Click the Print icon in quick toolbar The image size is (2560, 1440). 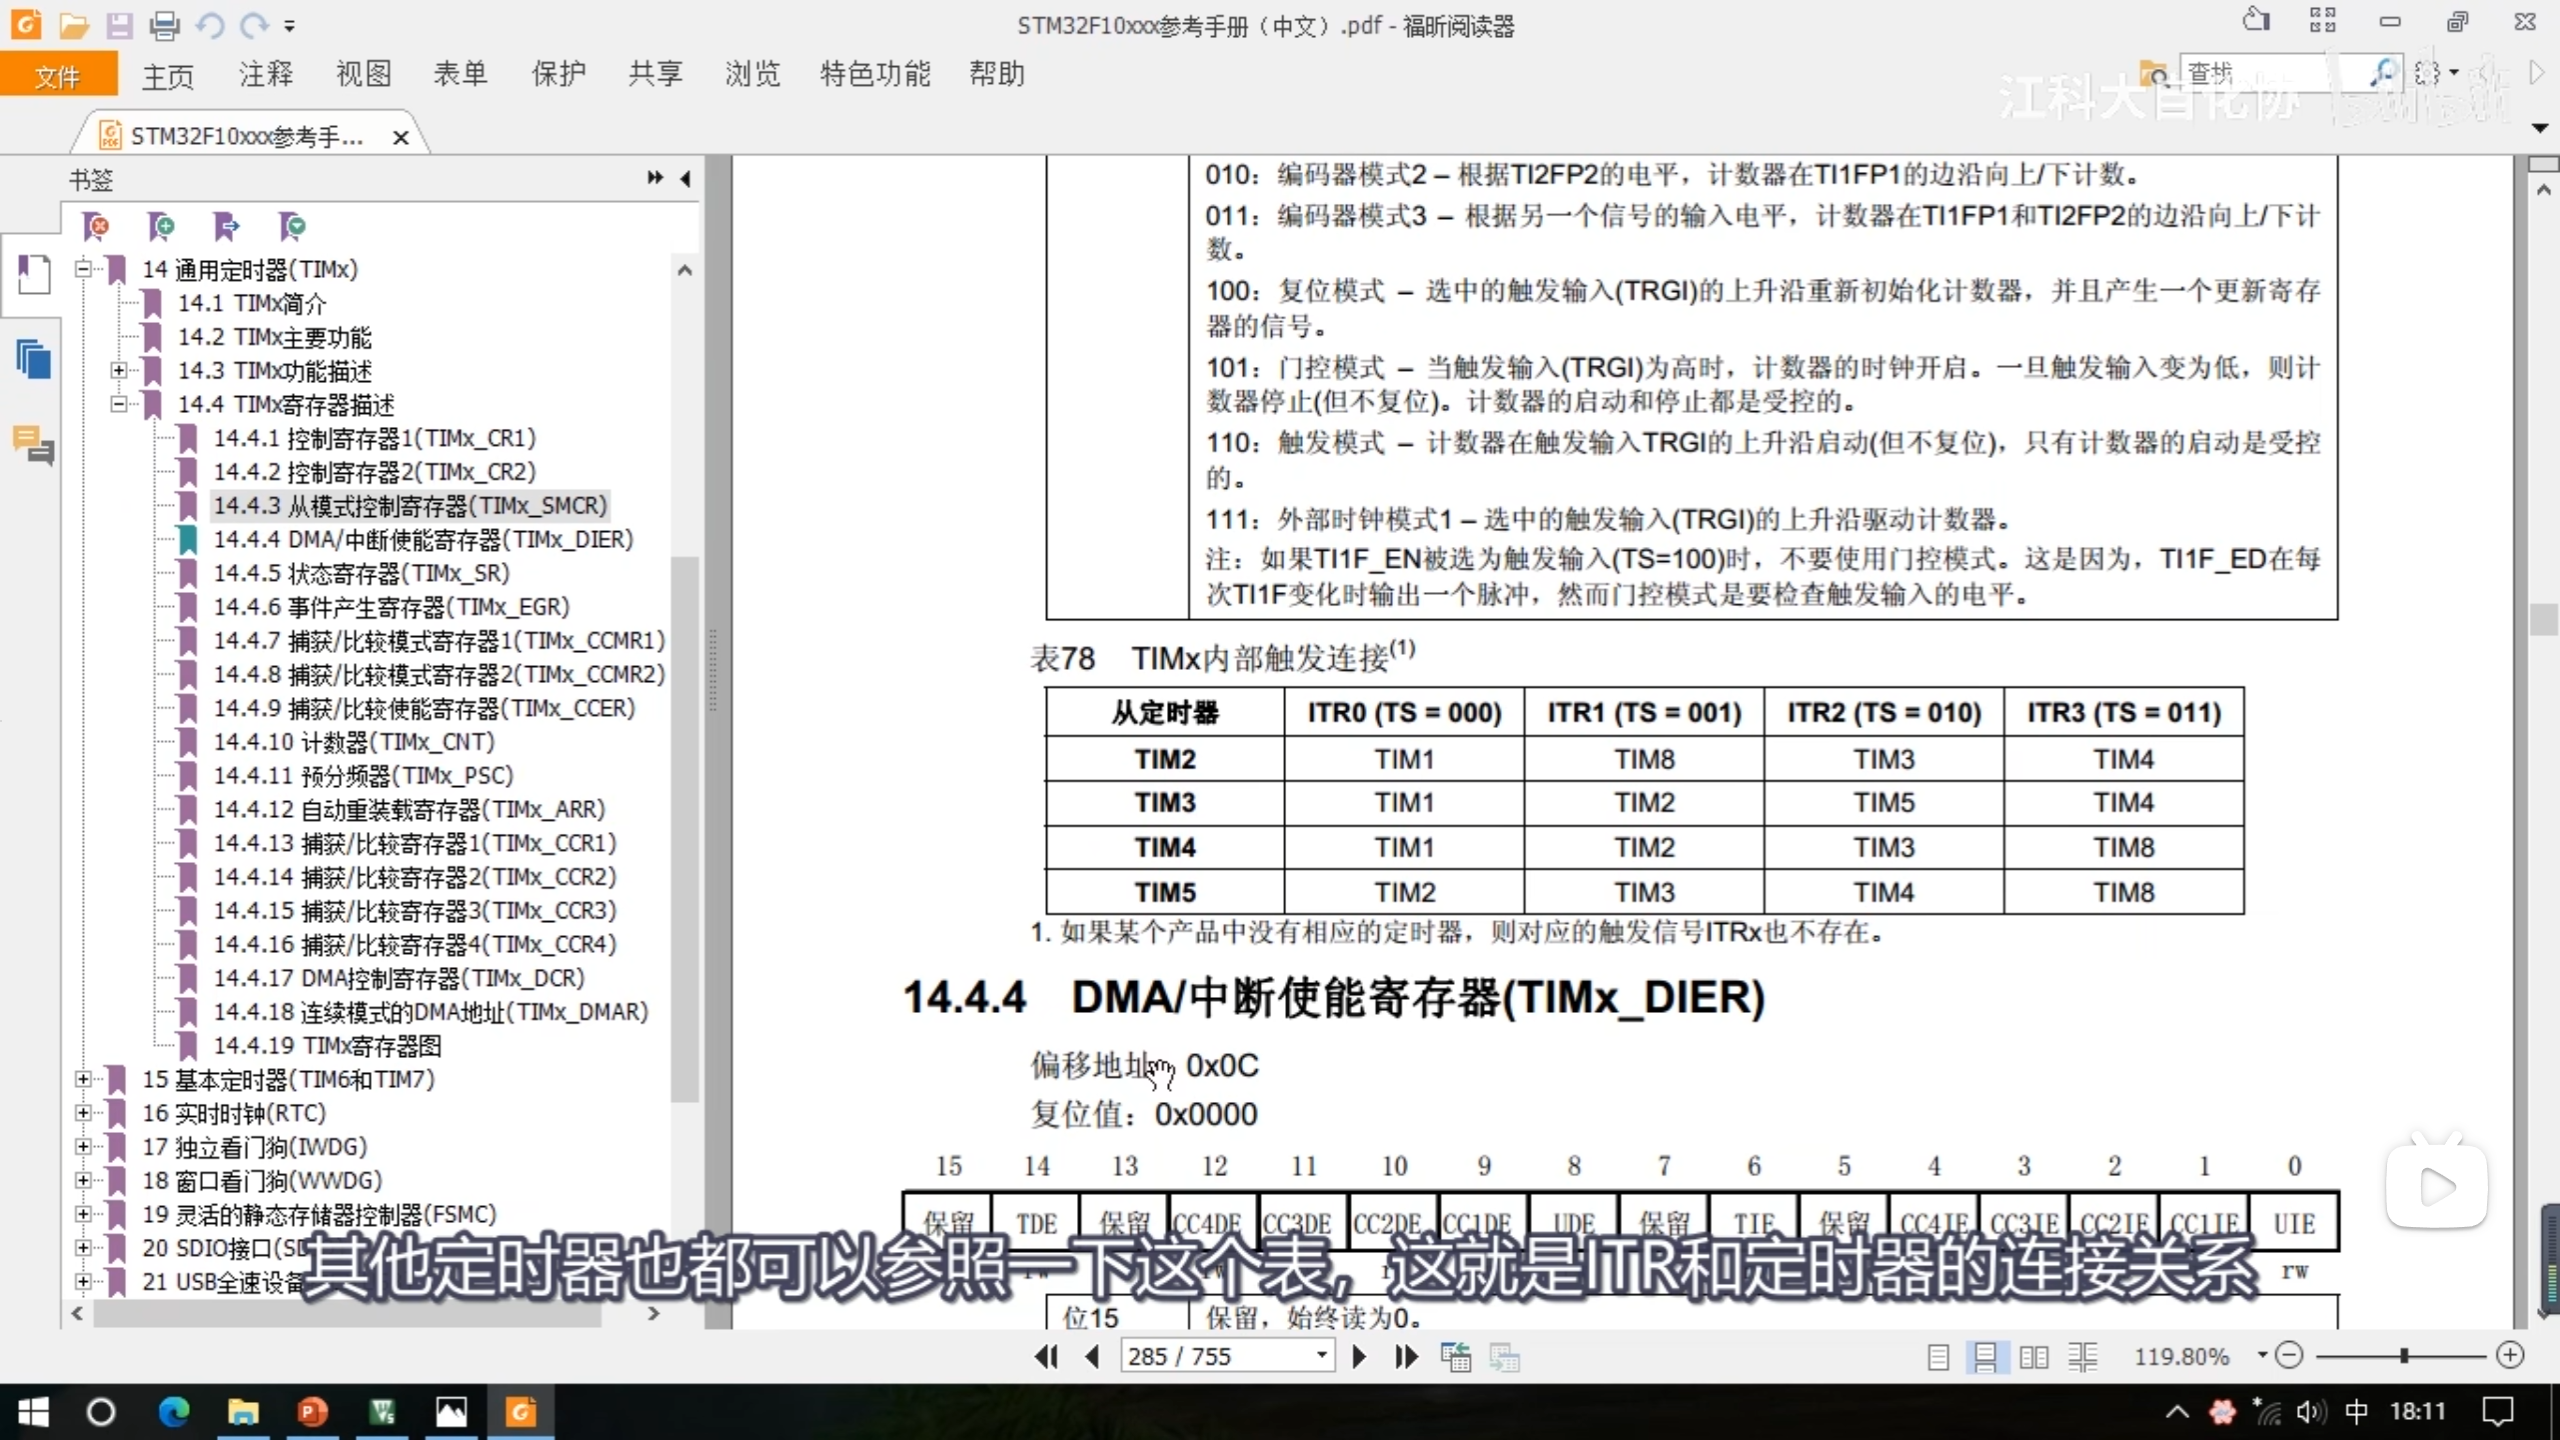coord(164,25)
